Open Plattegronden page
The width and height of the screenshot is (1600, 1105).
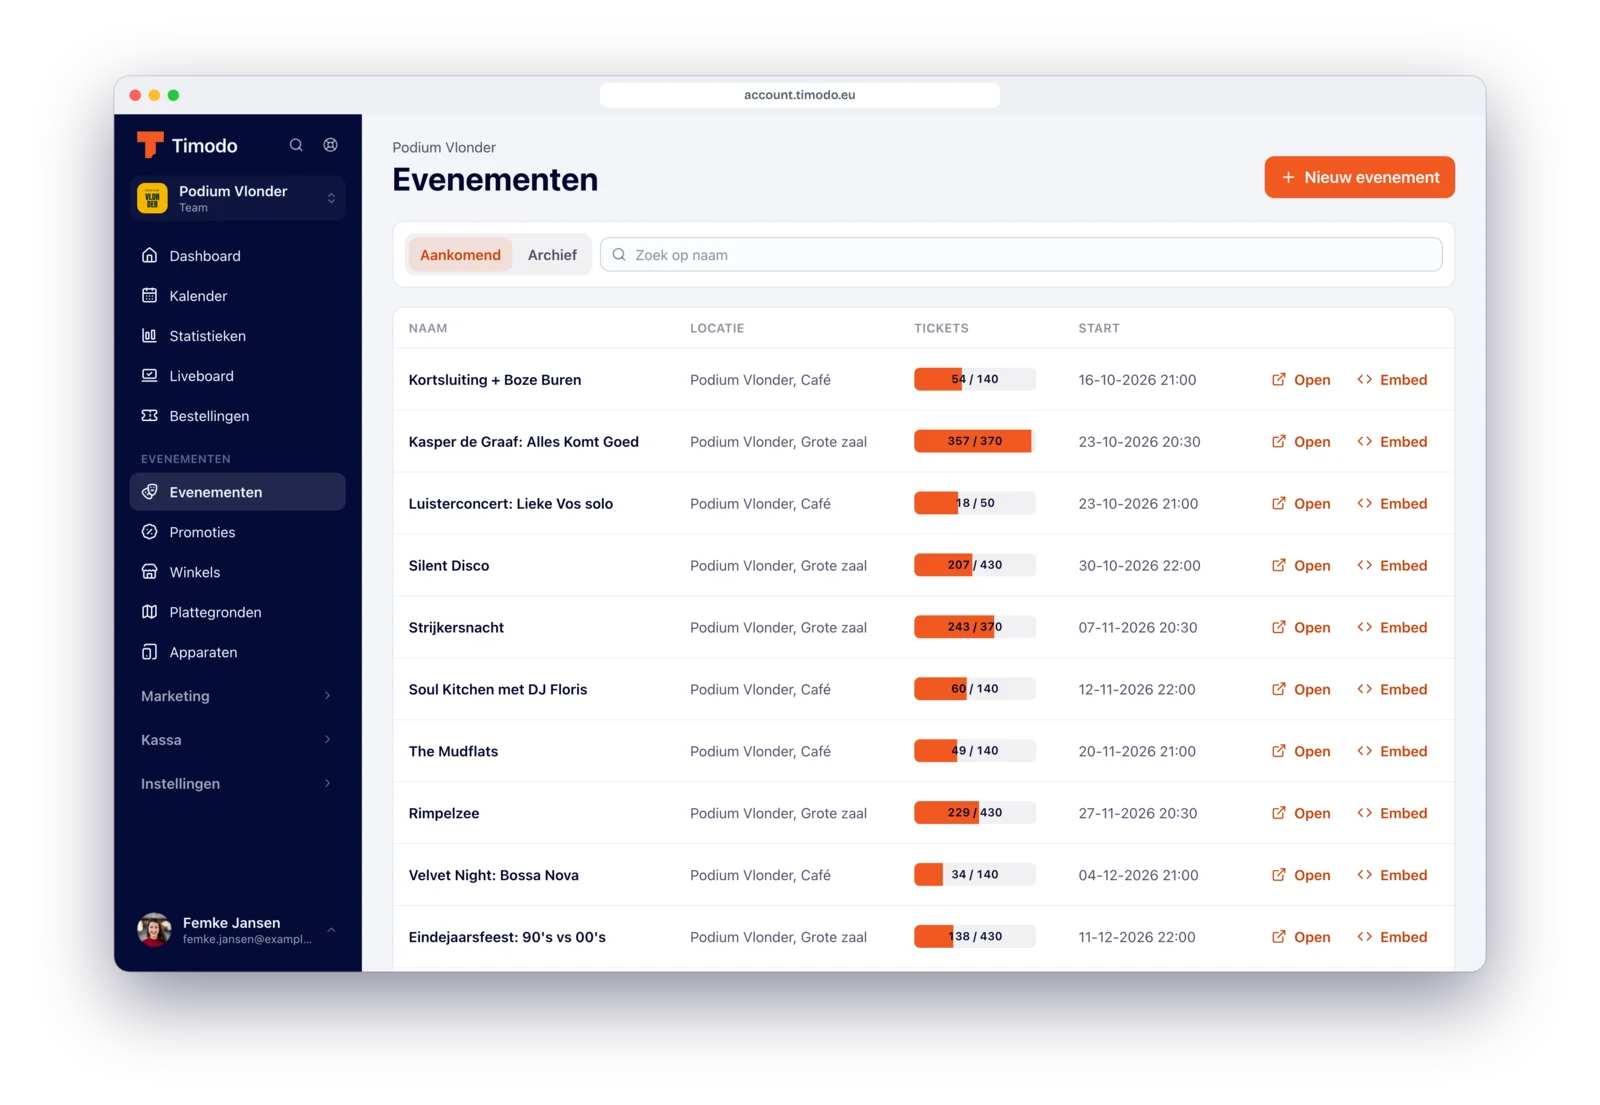point(237,612)
